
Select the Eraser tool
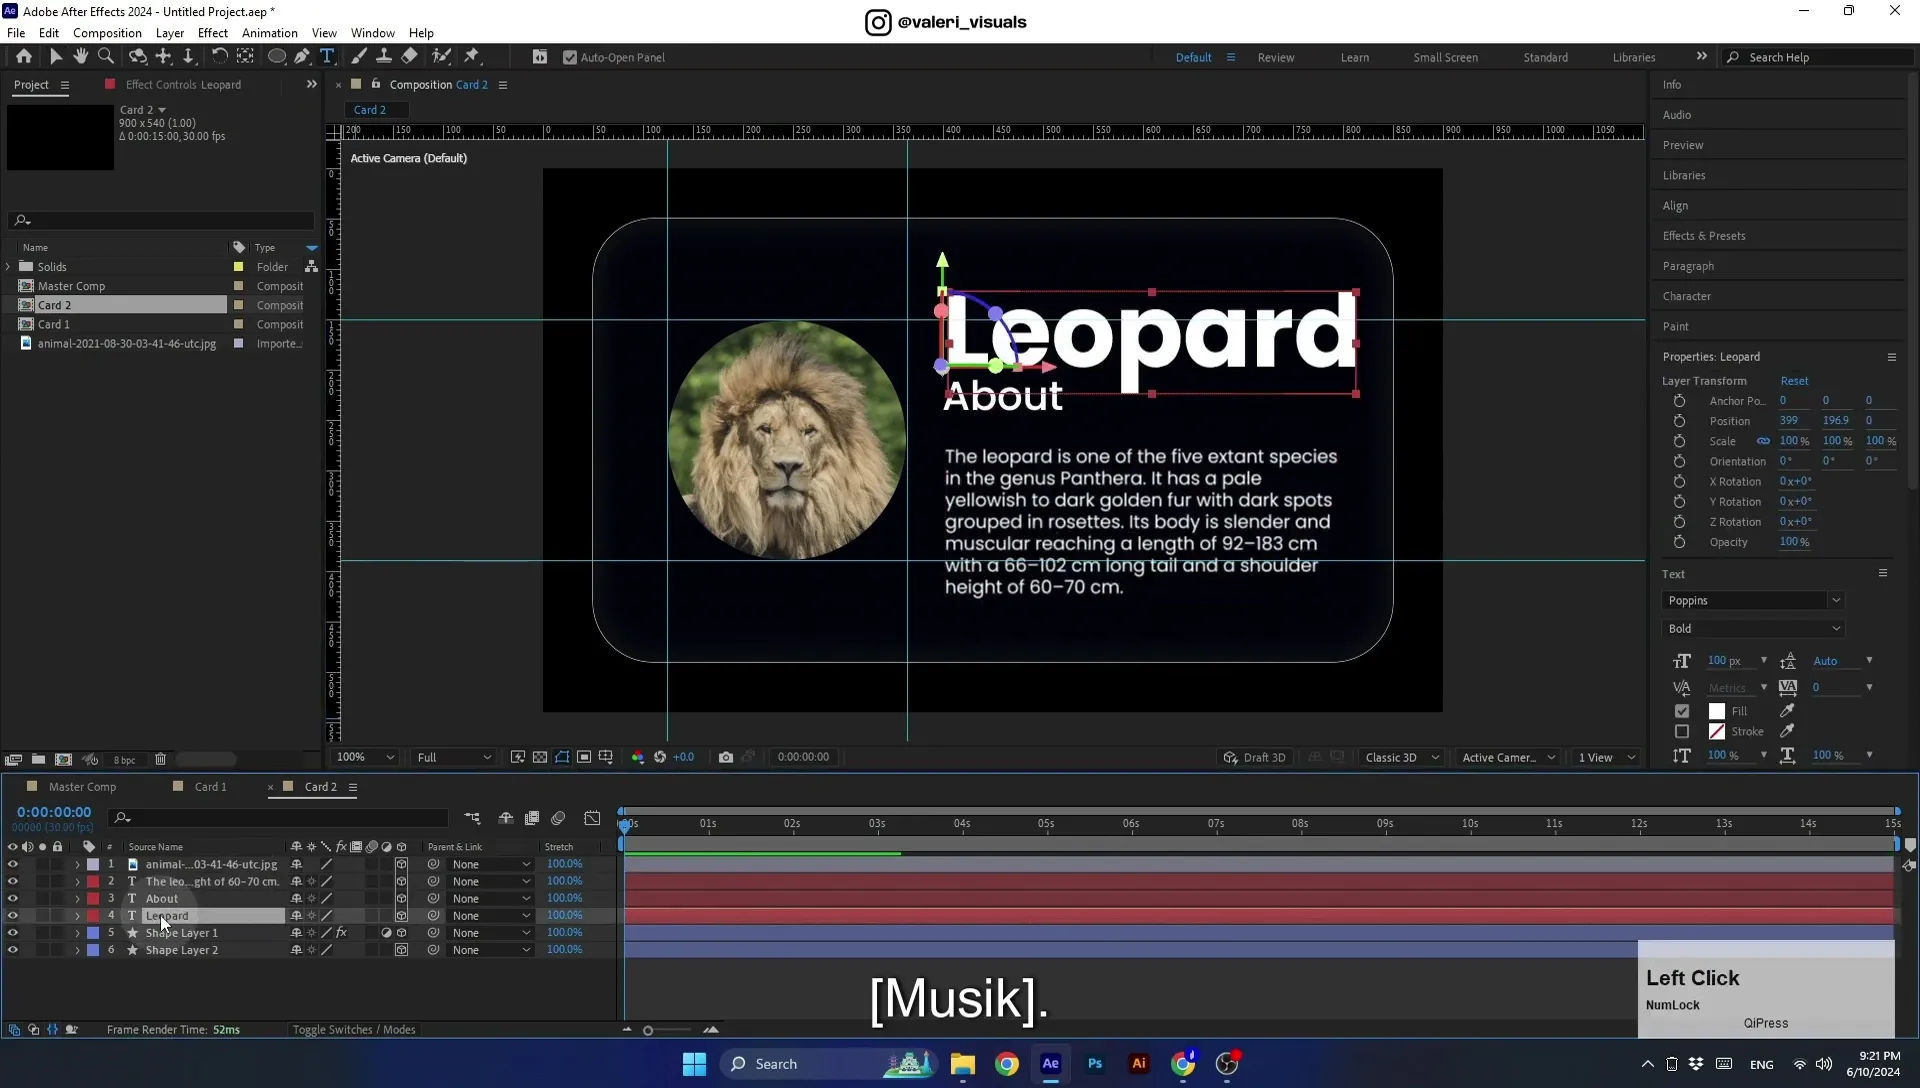point(409,57)
